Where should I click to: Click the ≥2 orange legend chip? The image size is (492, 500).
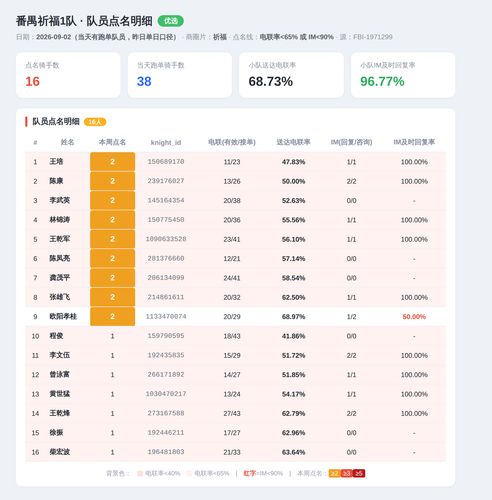pos(334,473)
